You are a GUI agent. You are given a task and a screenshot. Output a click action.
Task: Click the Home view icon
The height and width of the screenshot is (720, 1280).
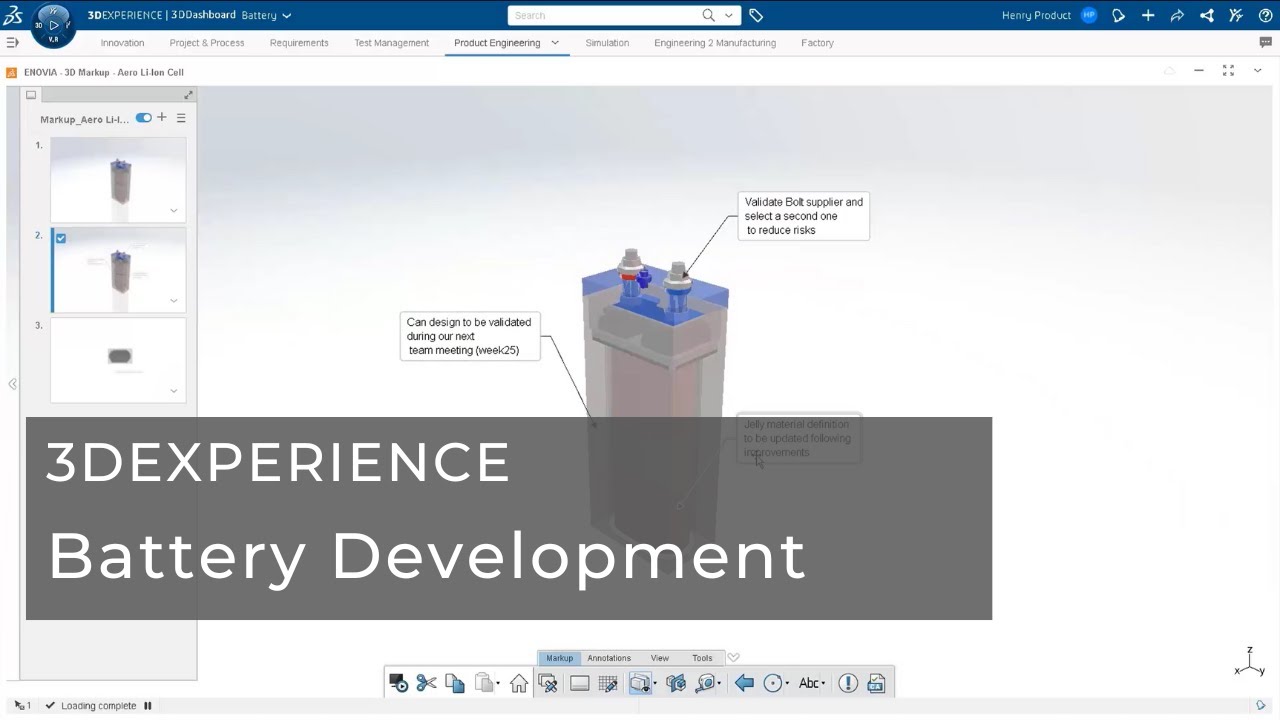tap(519, 683)
